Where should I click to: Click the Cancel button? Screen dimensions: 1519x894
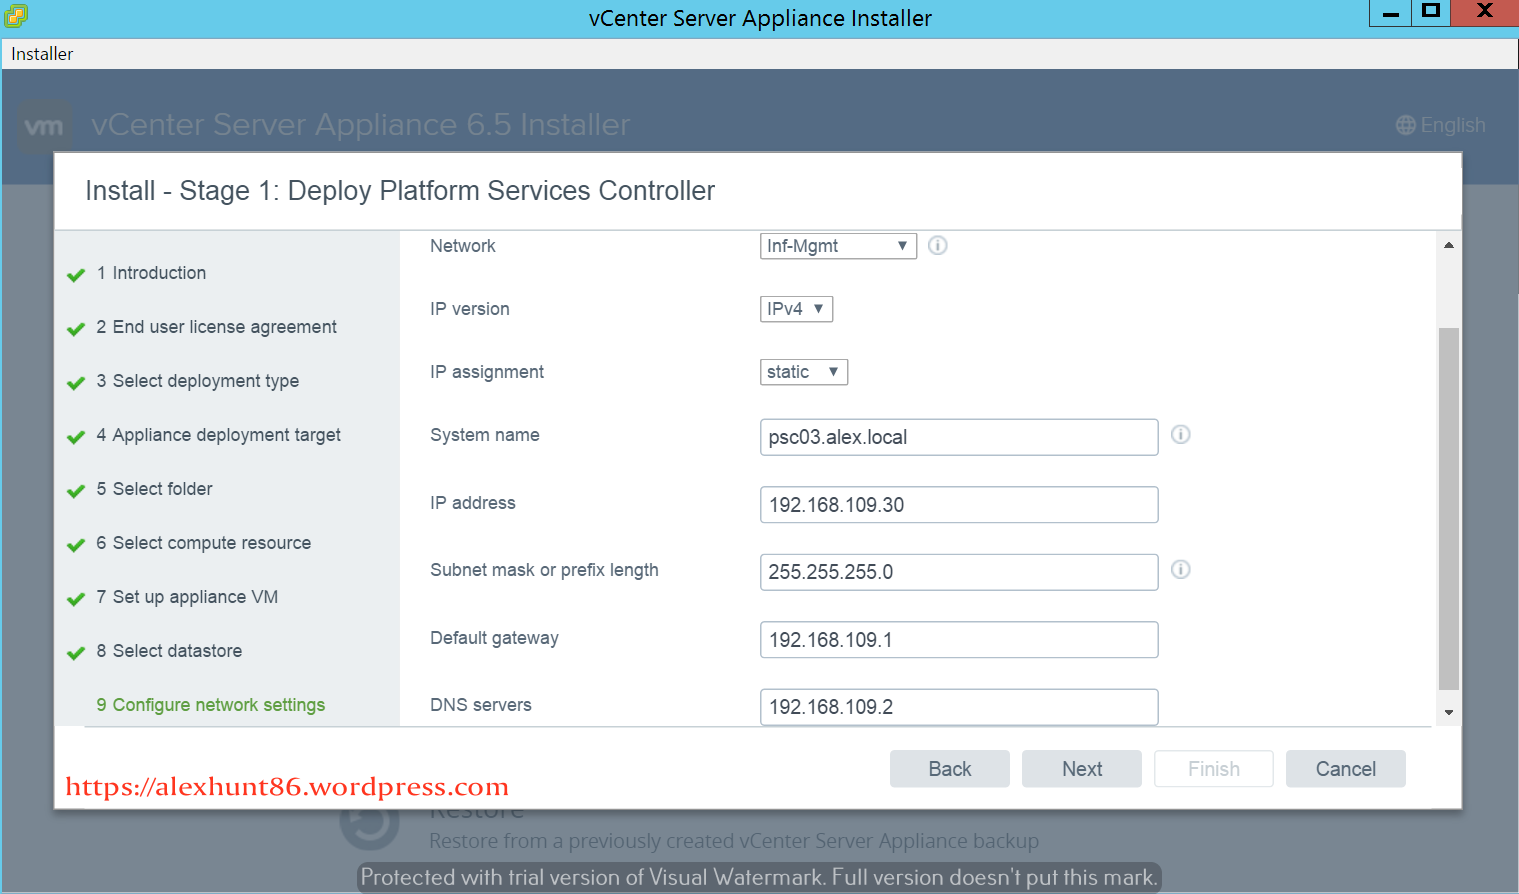1346,769
